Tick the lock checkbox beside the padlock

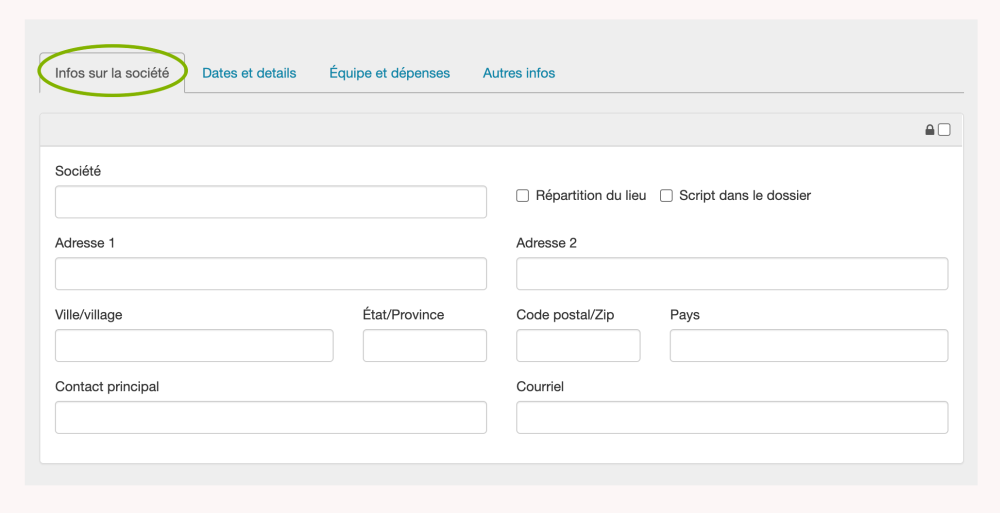944,130
